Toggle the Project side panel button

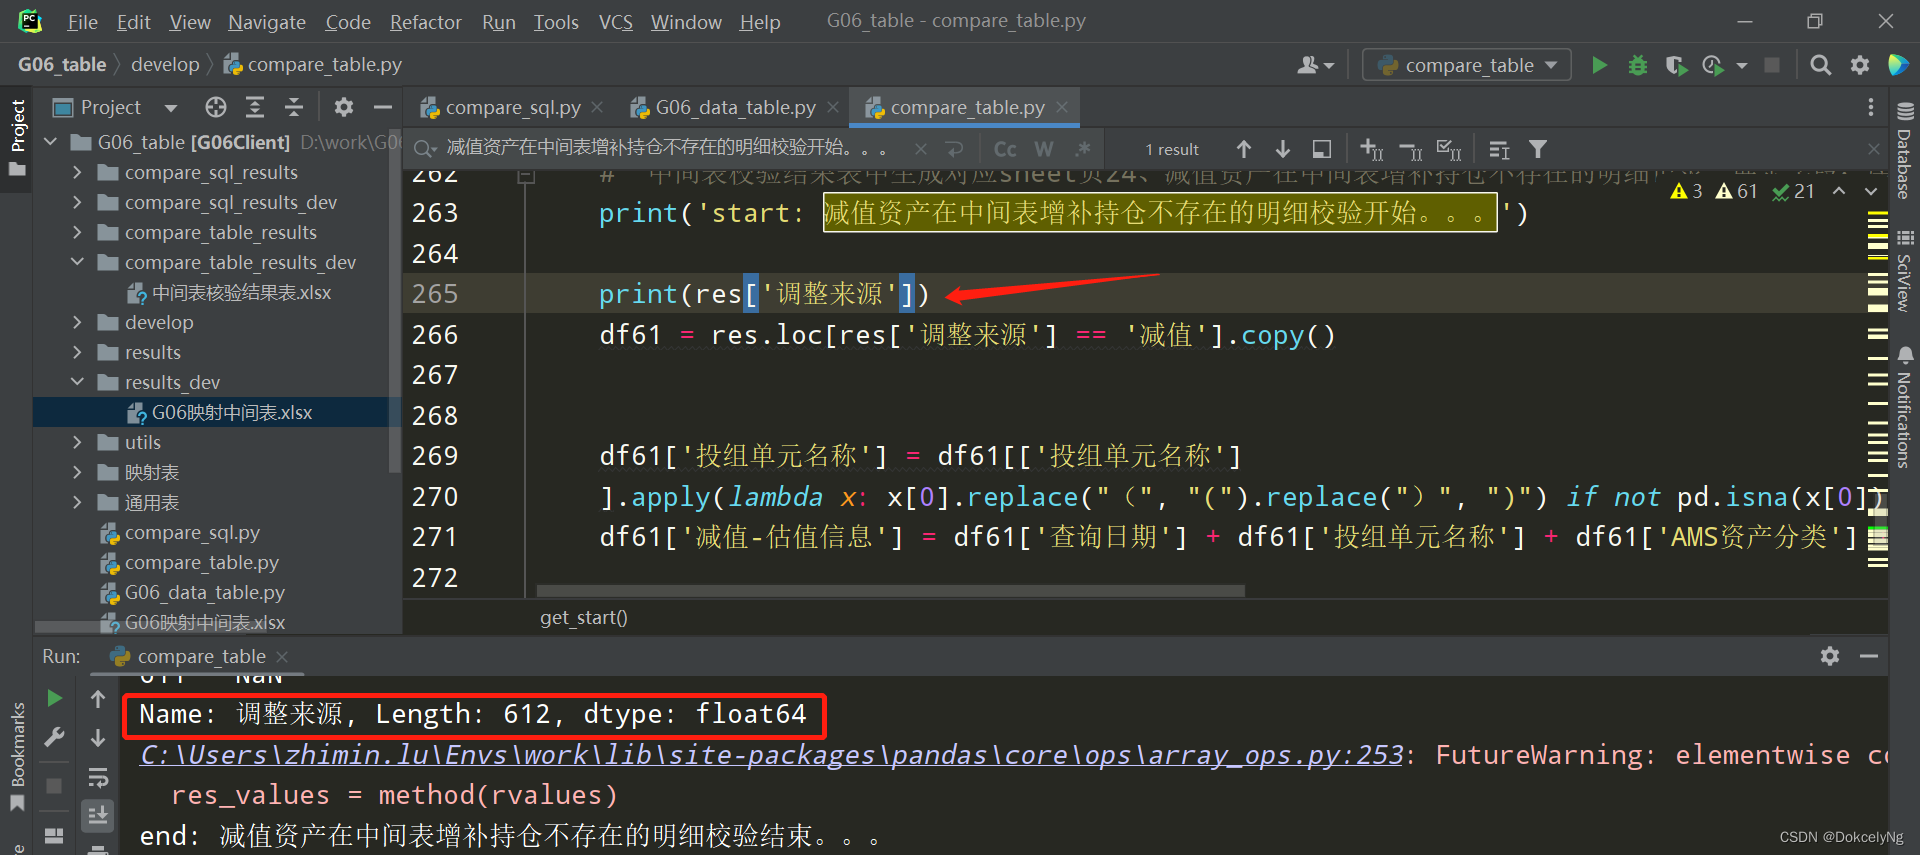coord(17,138)
